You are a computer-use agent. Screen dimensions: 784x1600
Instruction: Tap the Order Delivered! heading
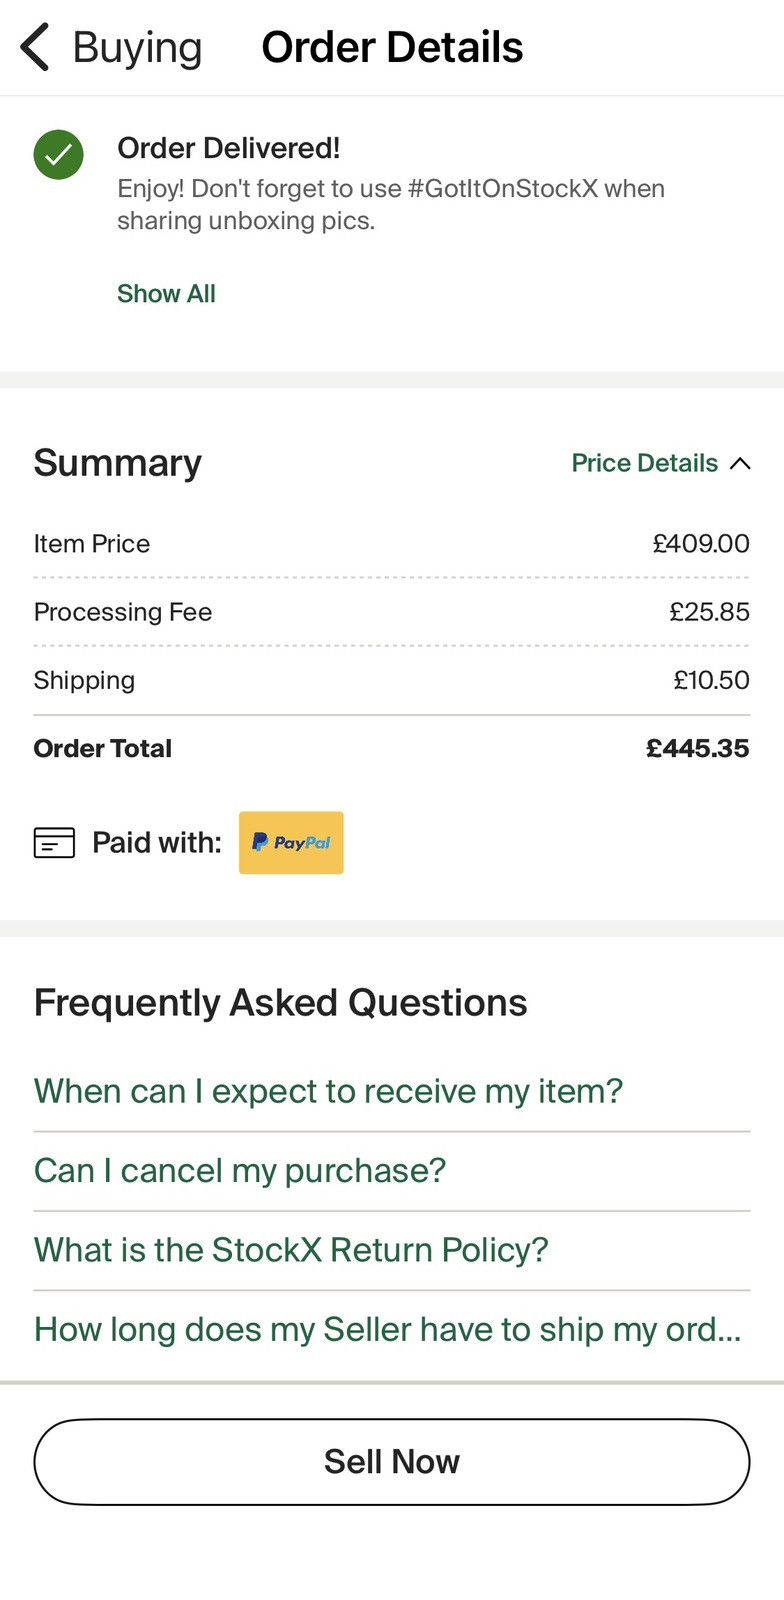click(x=229, y=148)
